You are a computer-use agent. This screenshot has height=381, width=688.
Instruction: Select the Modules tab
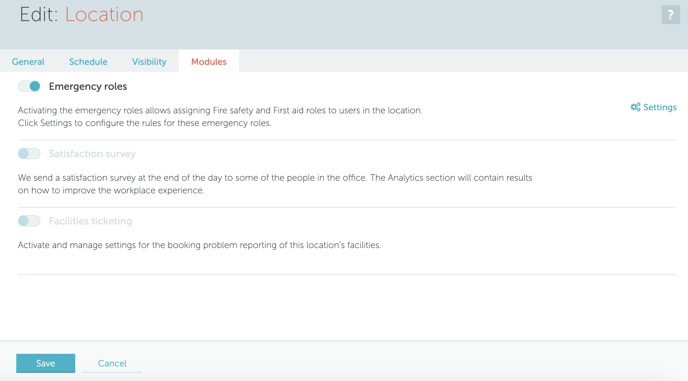[x=209, y=61]
